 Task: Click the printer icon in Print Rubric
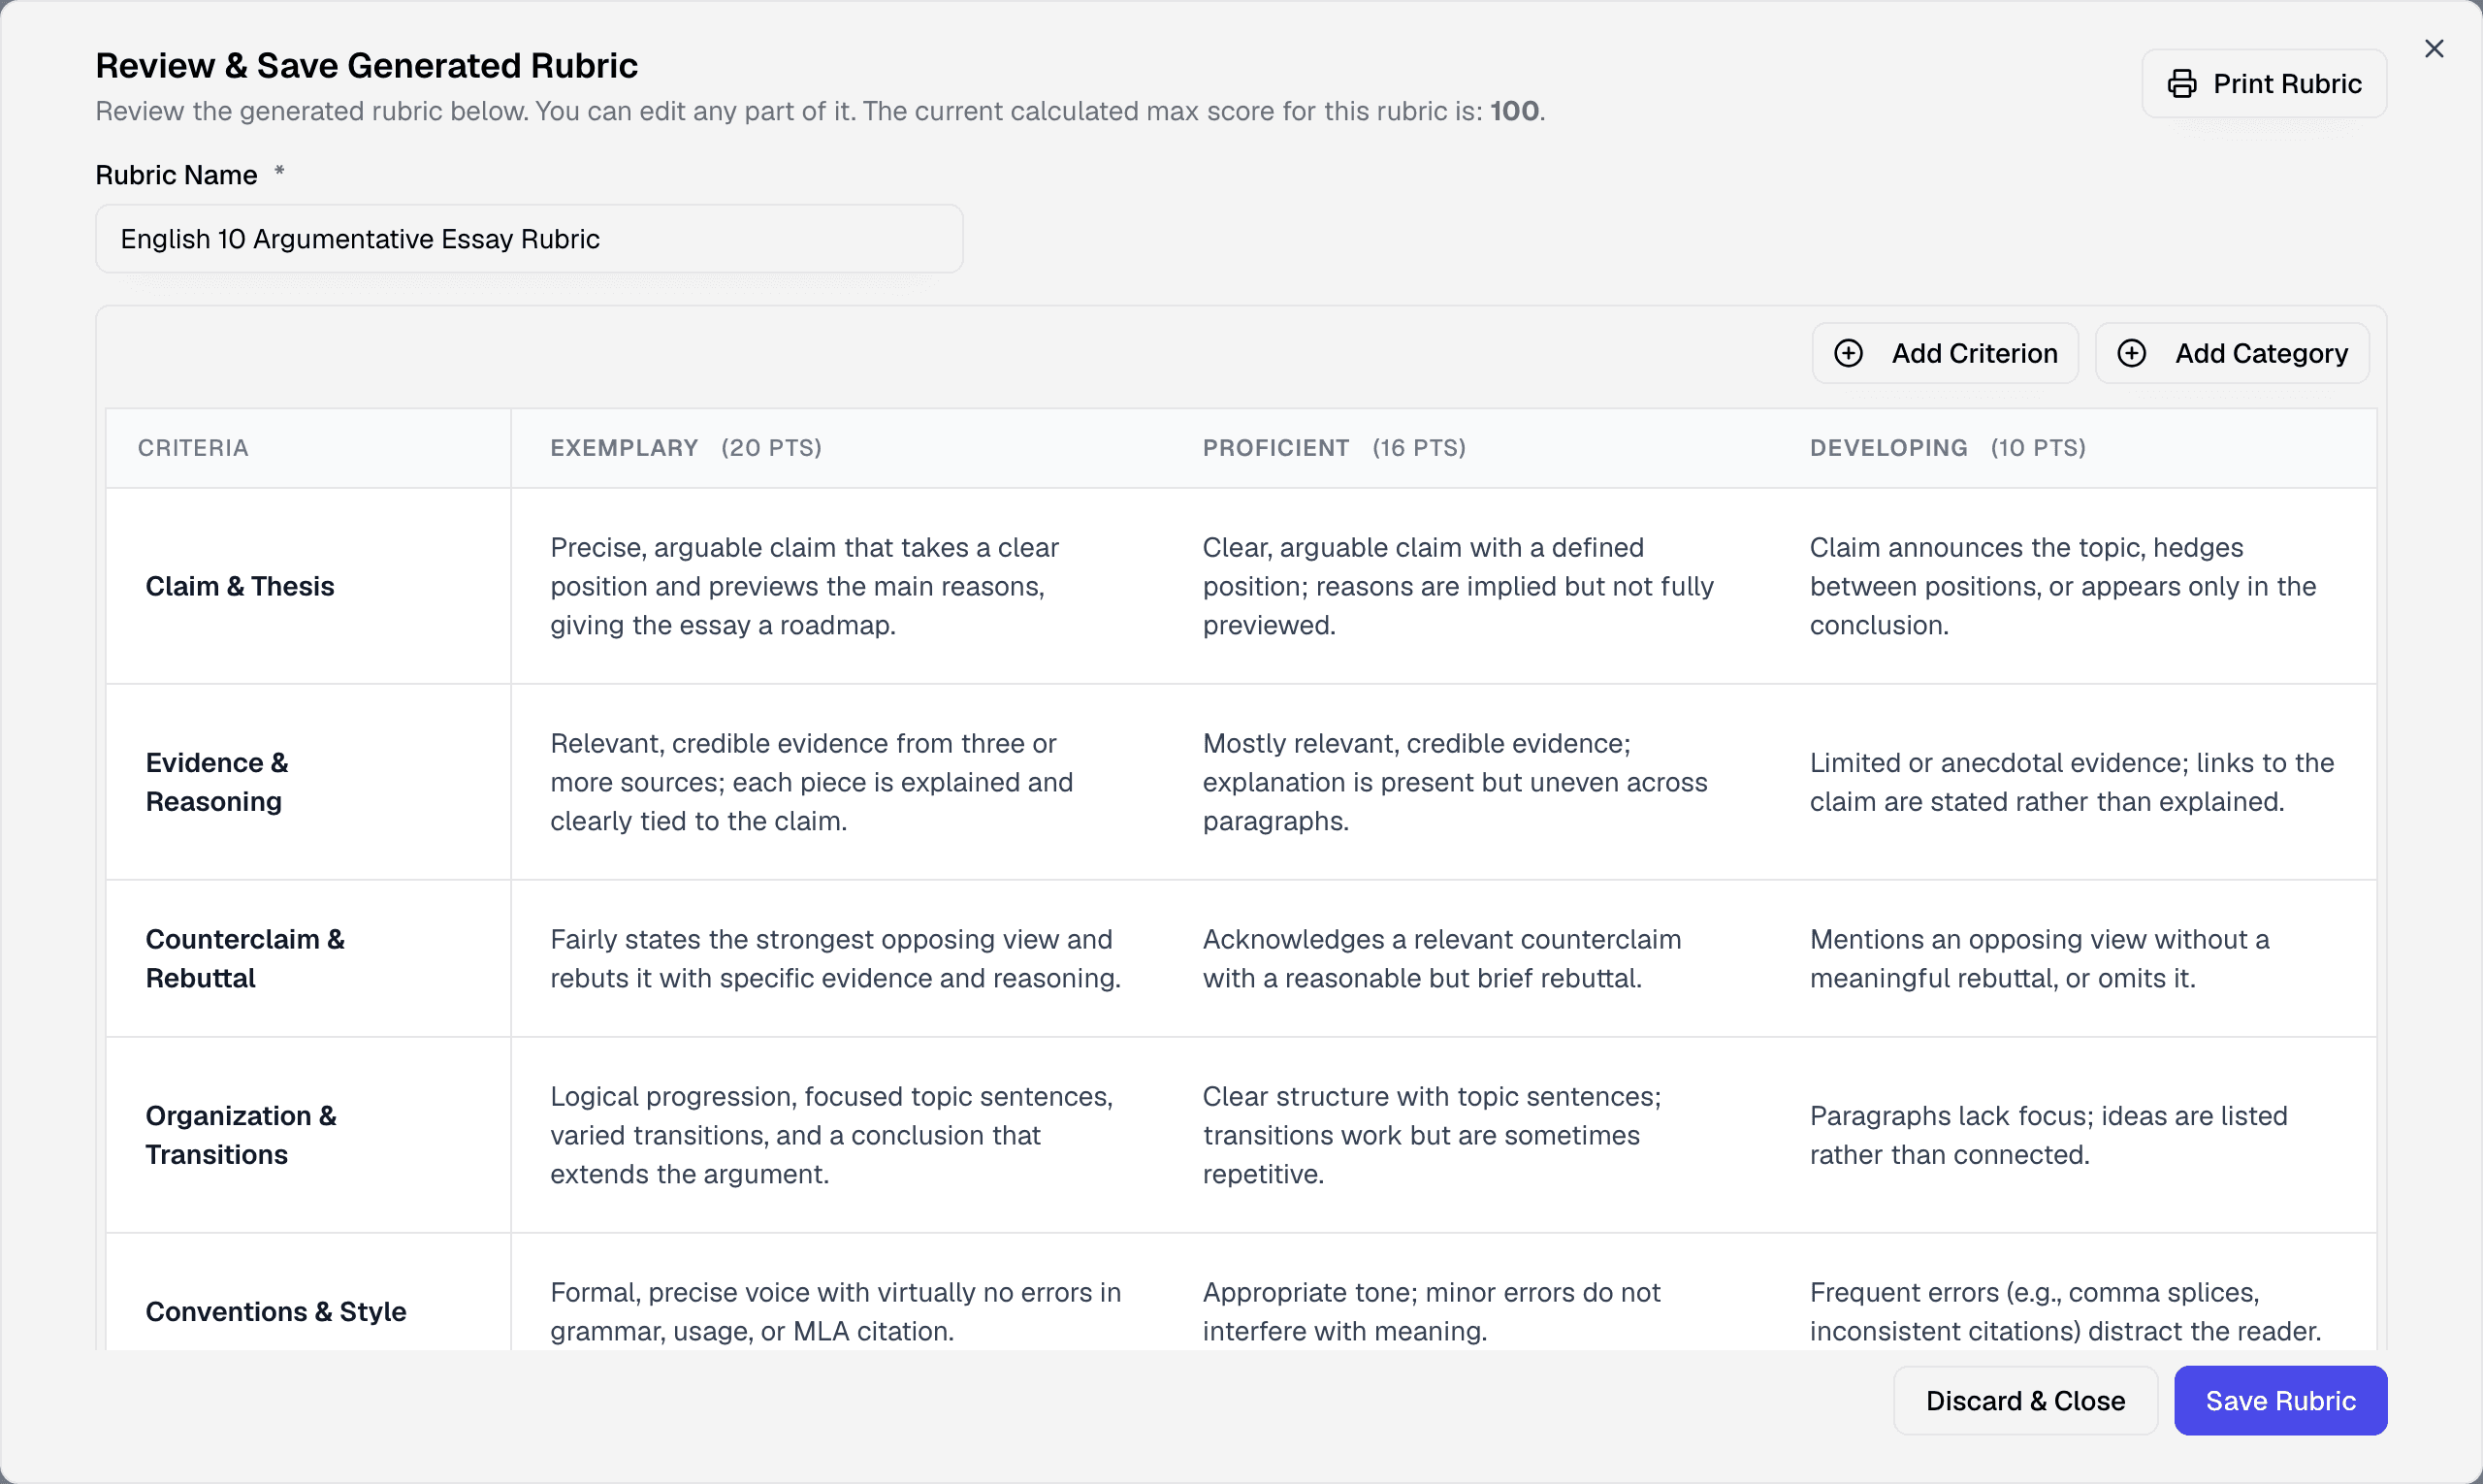point(2181,84)
